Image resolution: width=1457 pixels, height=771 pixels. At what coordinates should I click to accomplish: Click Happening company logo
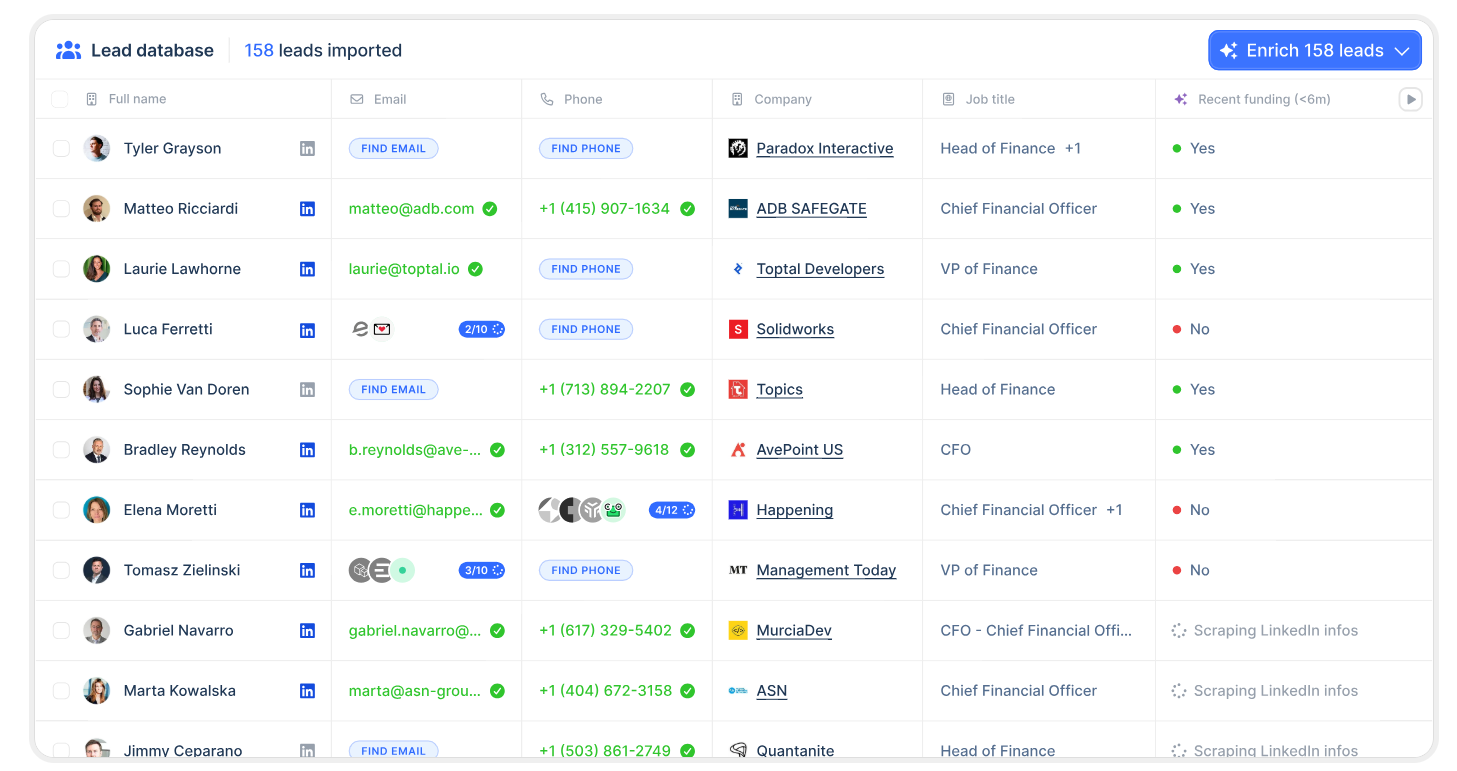[738, 510]
